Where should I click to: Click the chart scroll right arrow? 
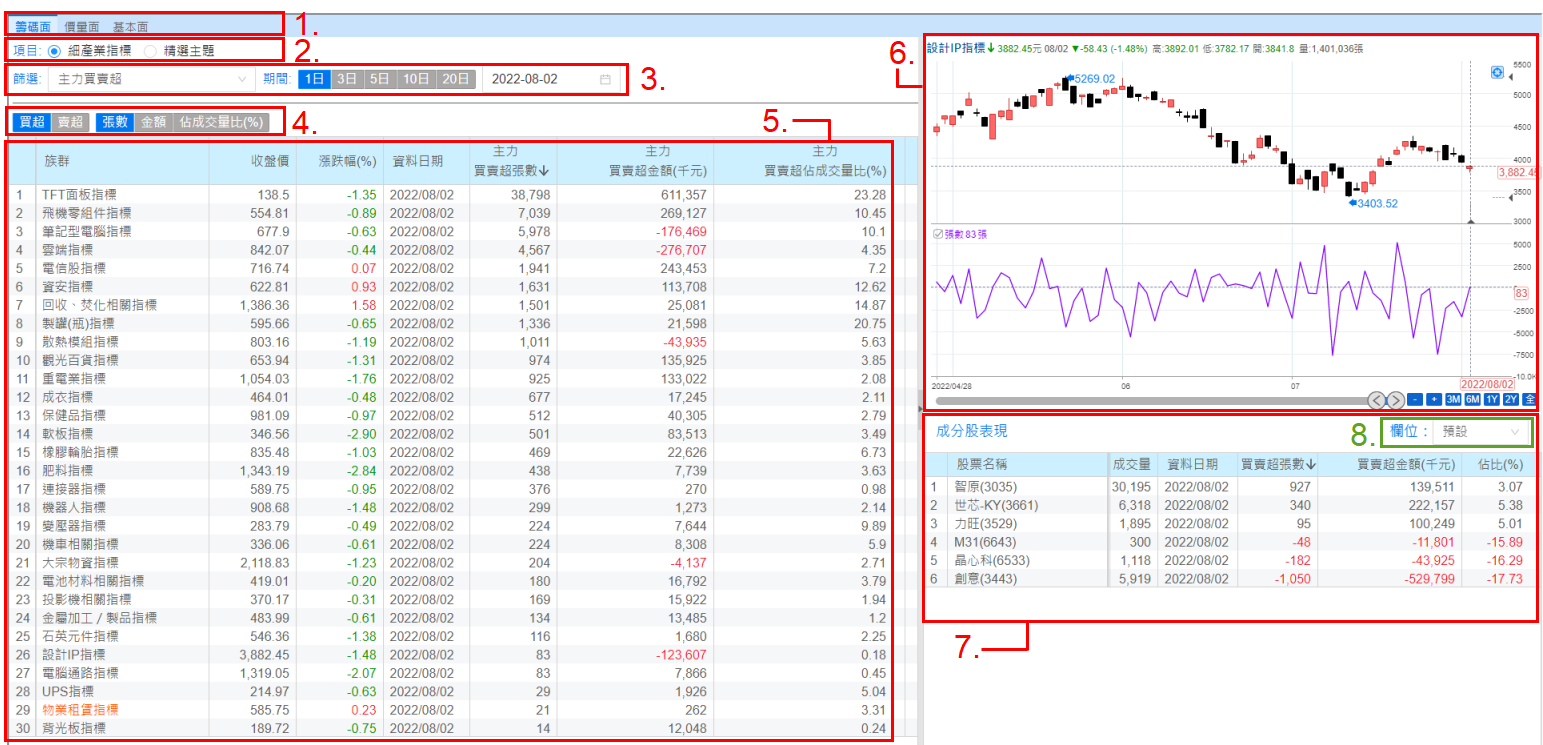1395,400
